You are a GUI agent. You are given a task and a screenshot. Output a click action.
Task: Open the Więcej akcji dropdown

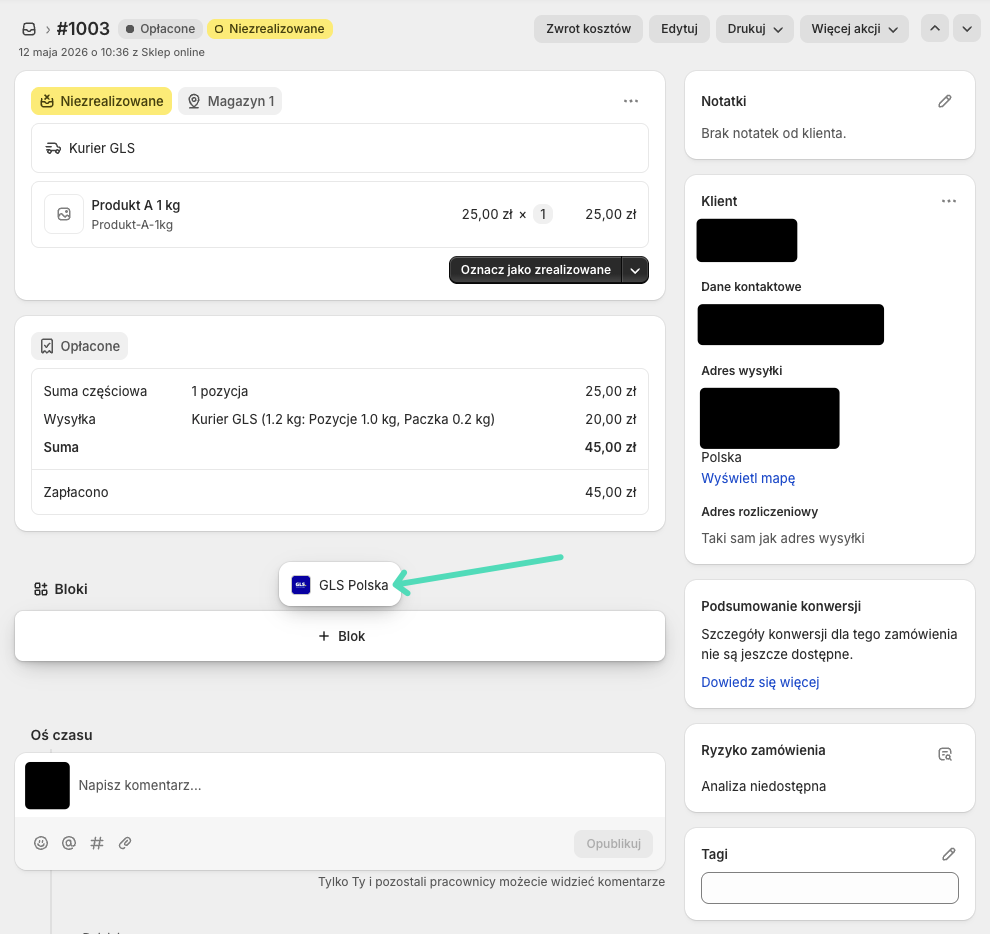[x=854, y=29]
